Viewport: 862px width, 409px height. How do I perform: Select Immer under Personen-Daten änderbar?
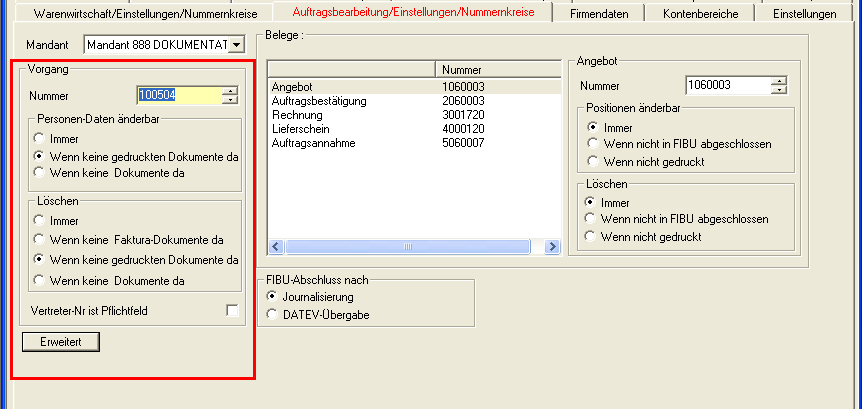pos(39,139)
